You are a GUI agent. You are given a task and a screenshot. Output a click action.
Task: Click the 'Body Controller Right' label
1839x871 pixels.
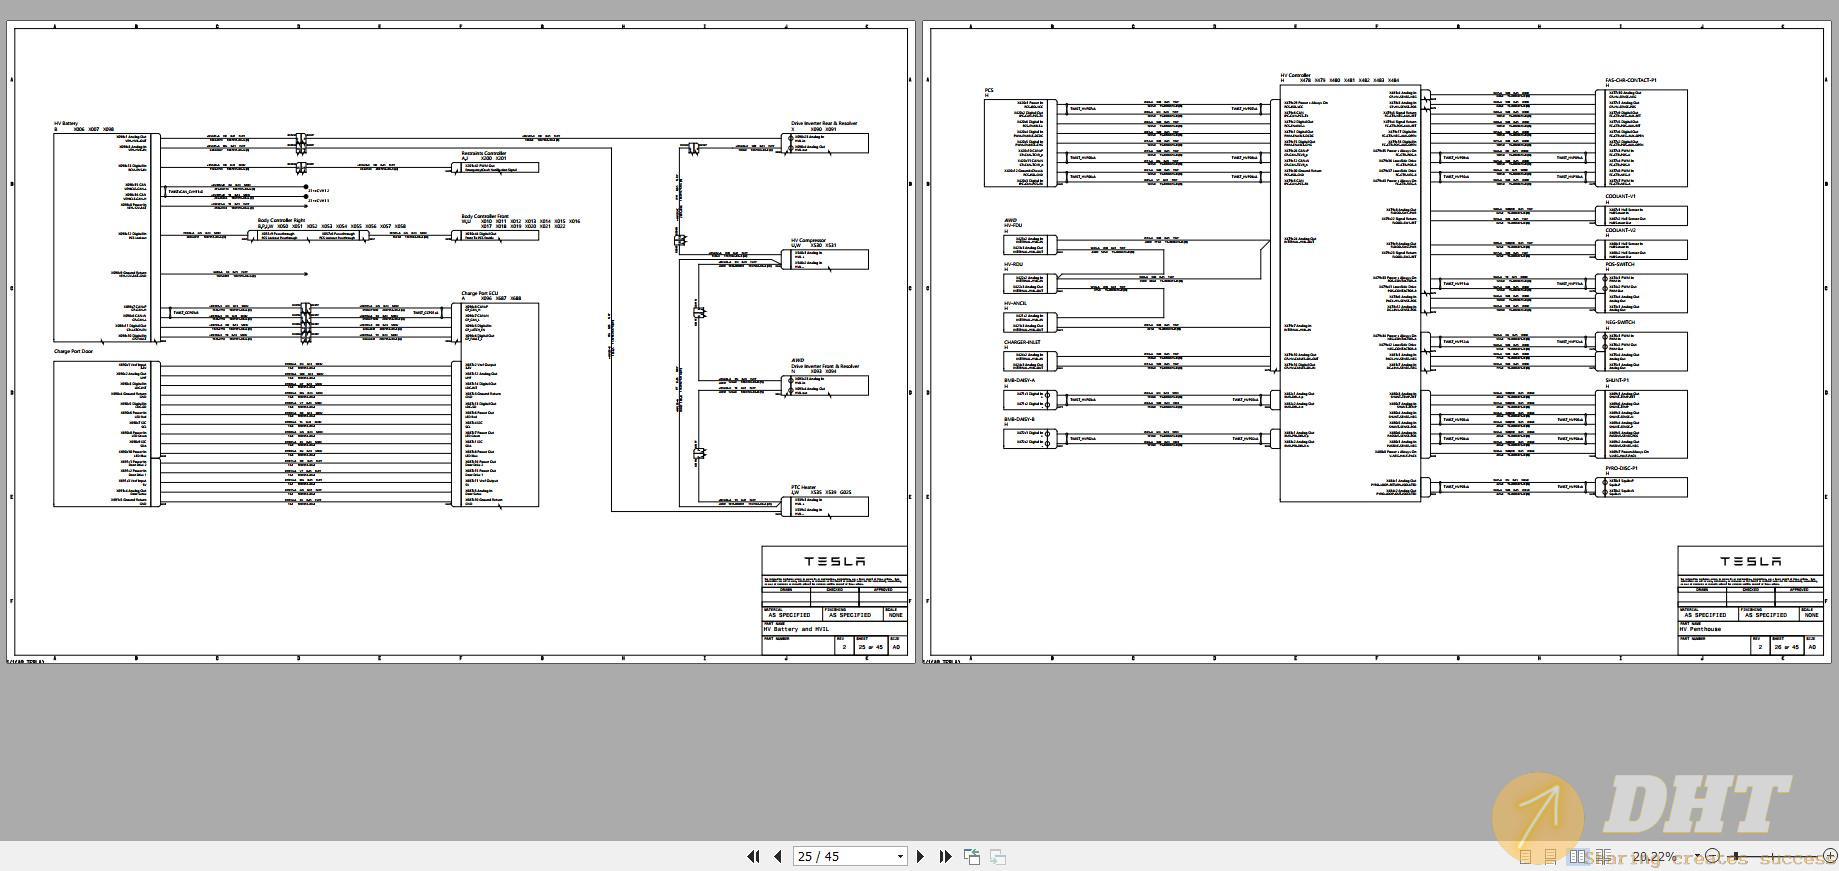point(281,220)
